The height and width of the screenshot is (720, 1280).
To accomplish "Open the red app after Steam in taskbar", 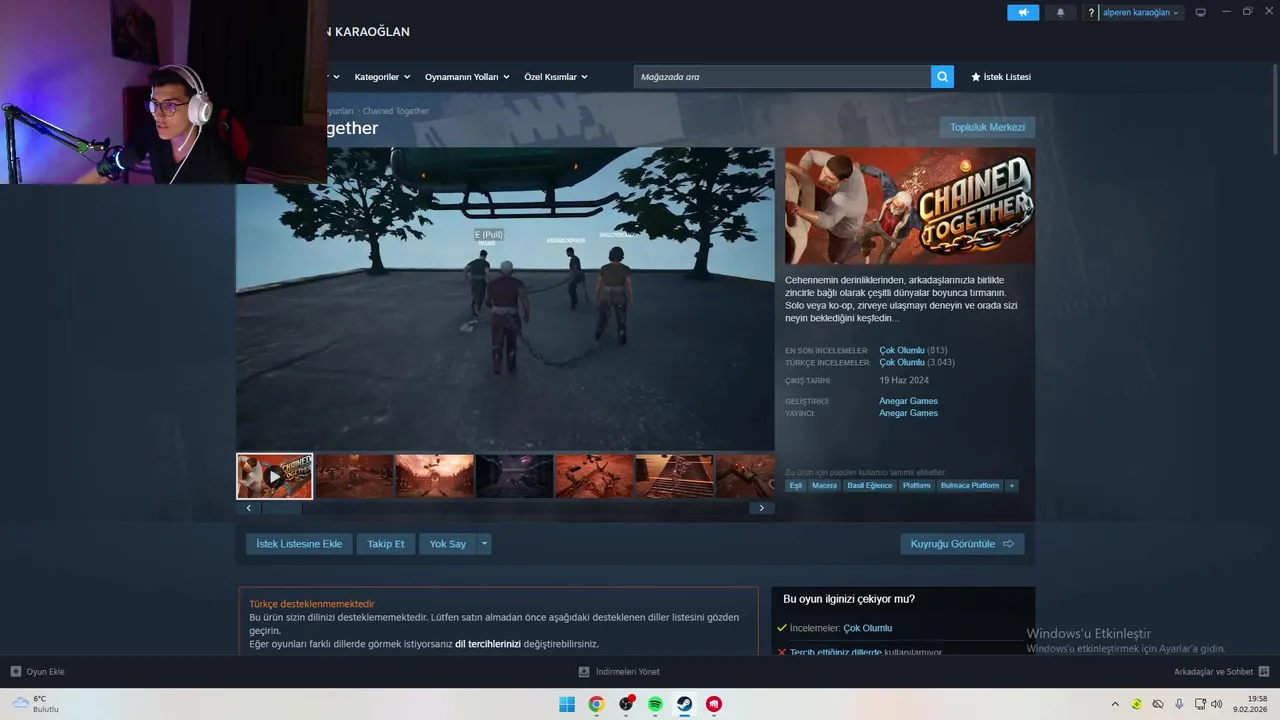I will tap(714, 704).
